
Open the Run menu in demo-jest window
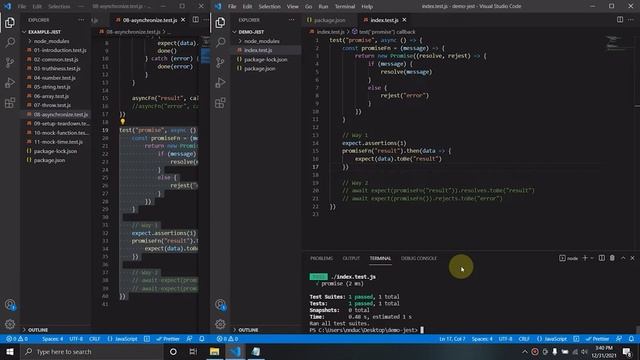pyautogui.click(x=323, y=7)
